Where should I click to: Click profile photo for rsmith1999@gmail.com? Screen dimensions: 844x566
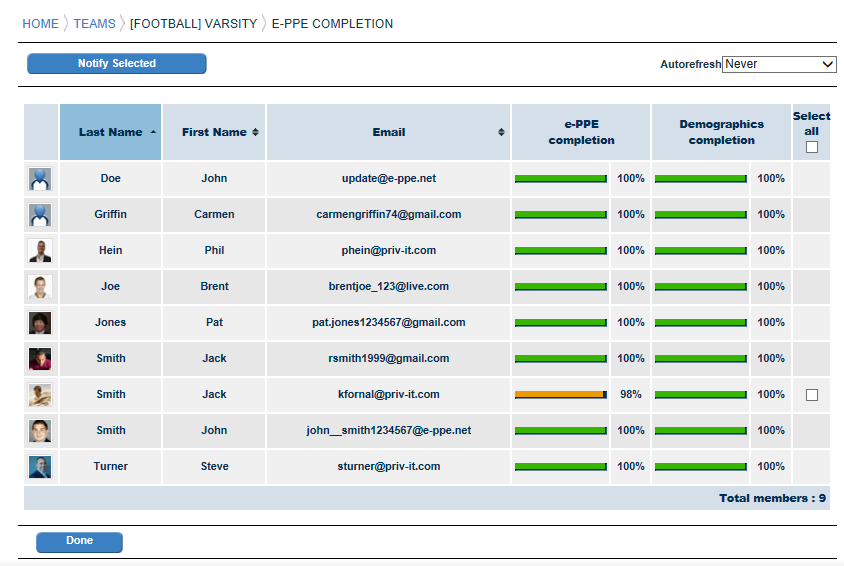click(40, 359)
